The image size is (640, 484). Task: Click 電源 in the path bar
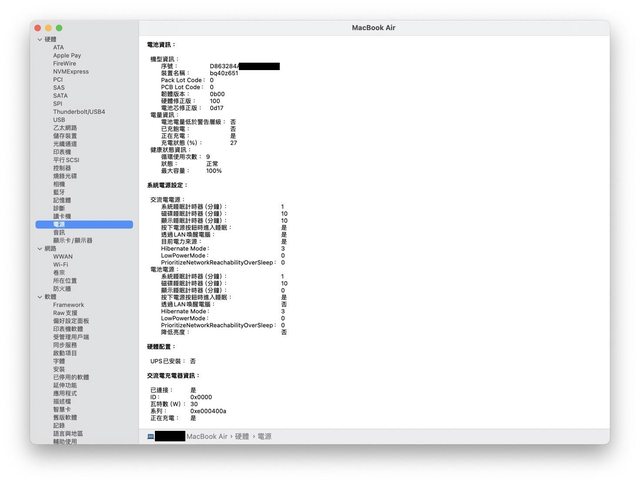click(x=264, y=437)
